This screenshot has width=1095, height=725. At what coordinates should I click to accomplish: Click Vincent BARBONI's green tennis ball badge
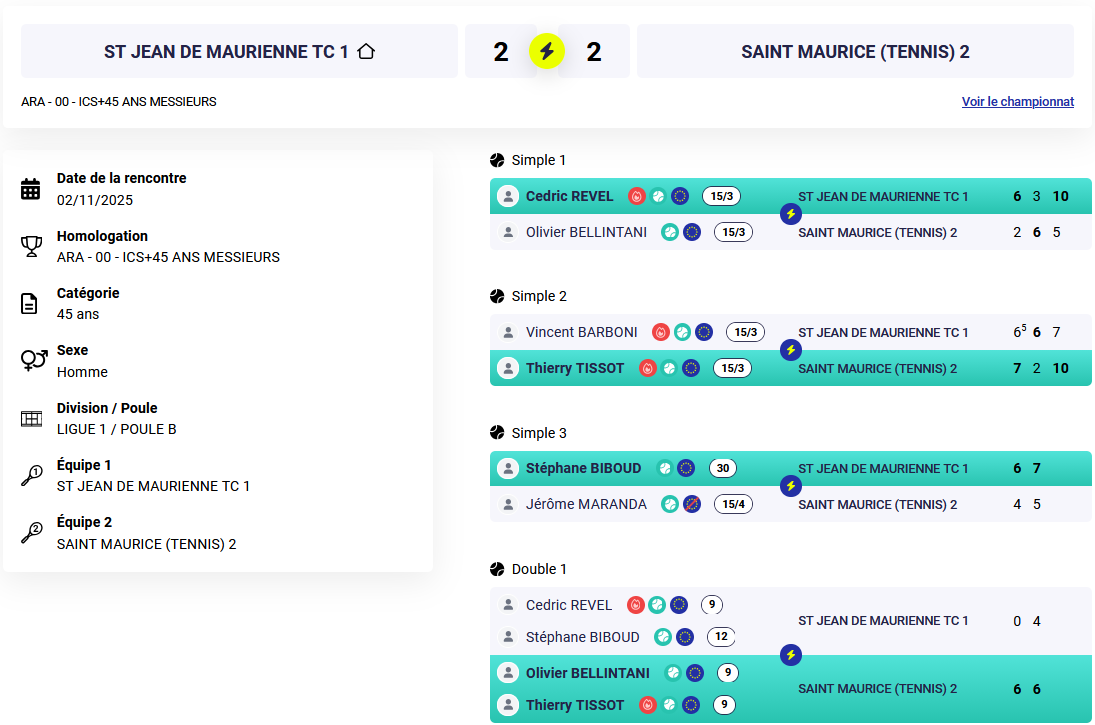[x=682, y=332]
